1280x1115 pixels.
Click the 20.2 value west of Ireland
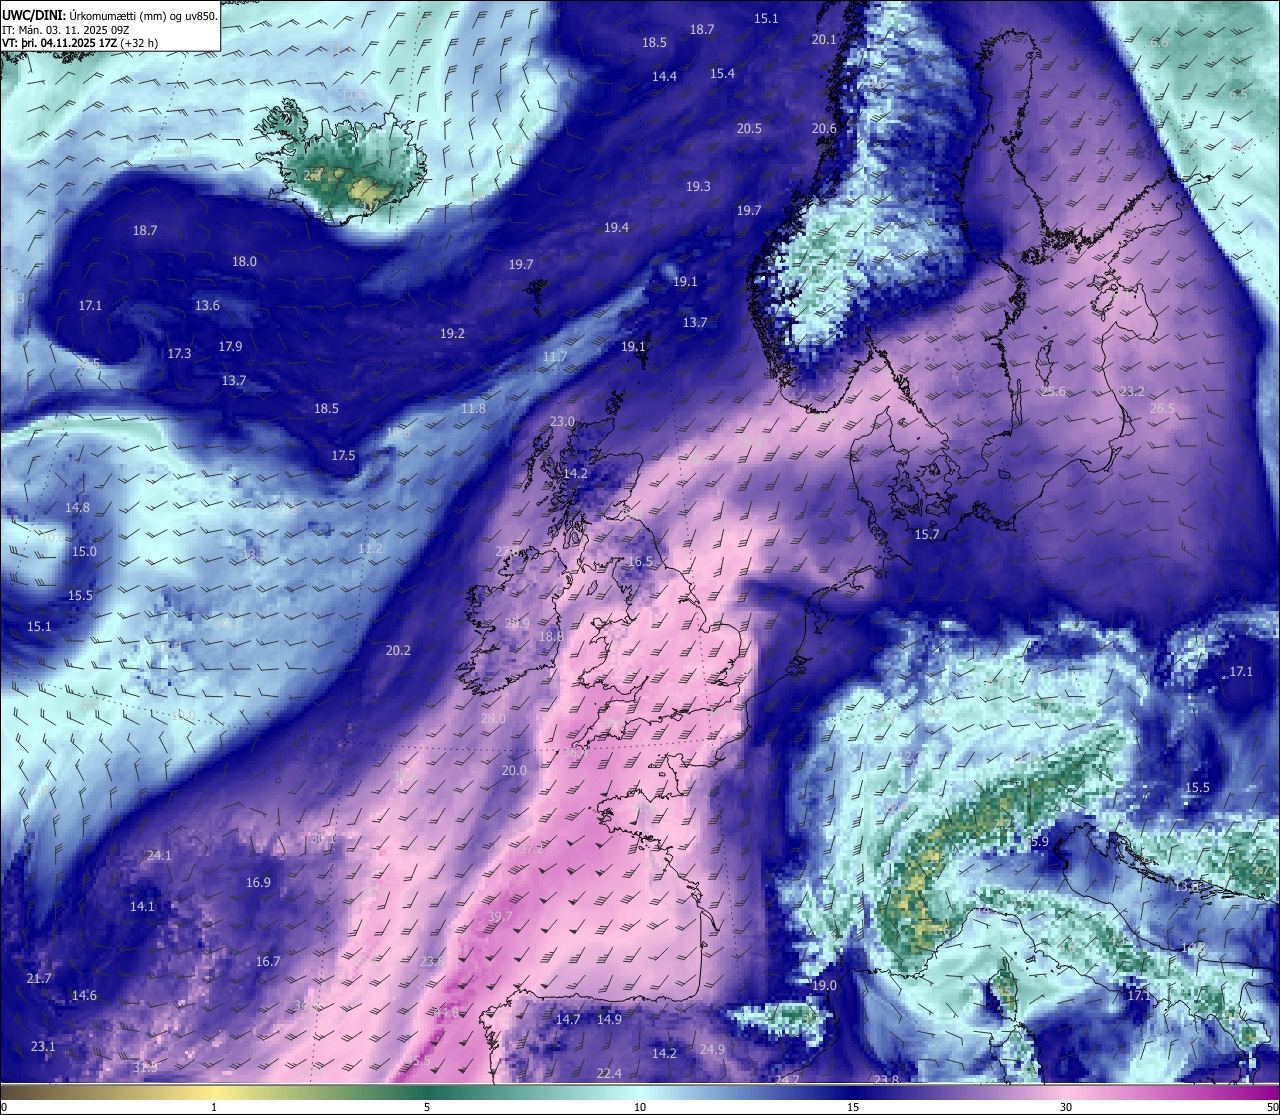click(x=398, y=651)
